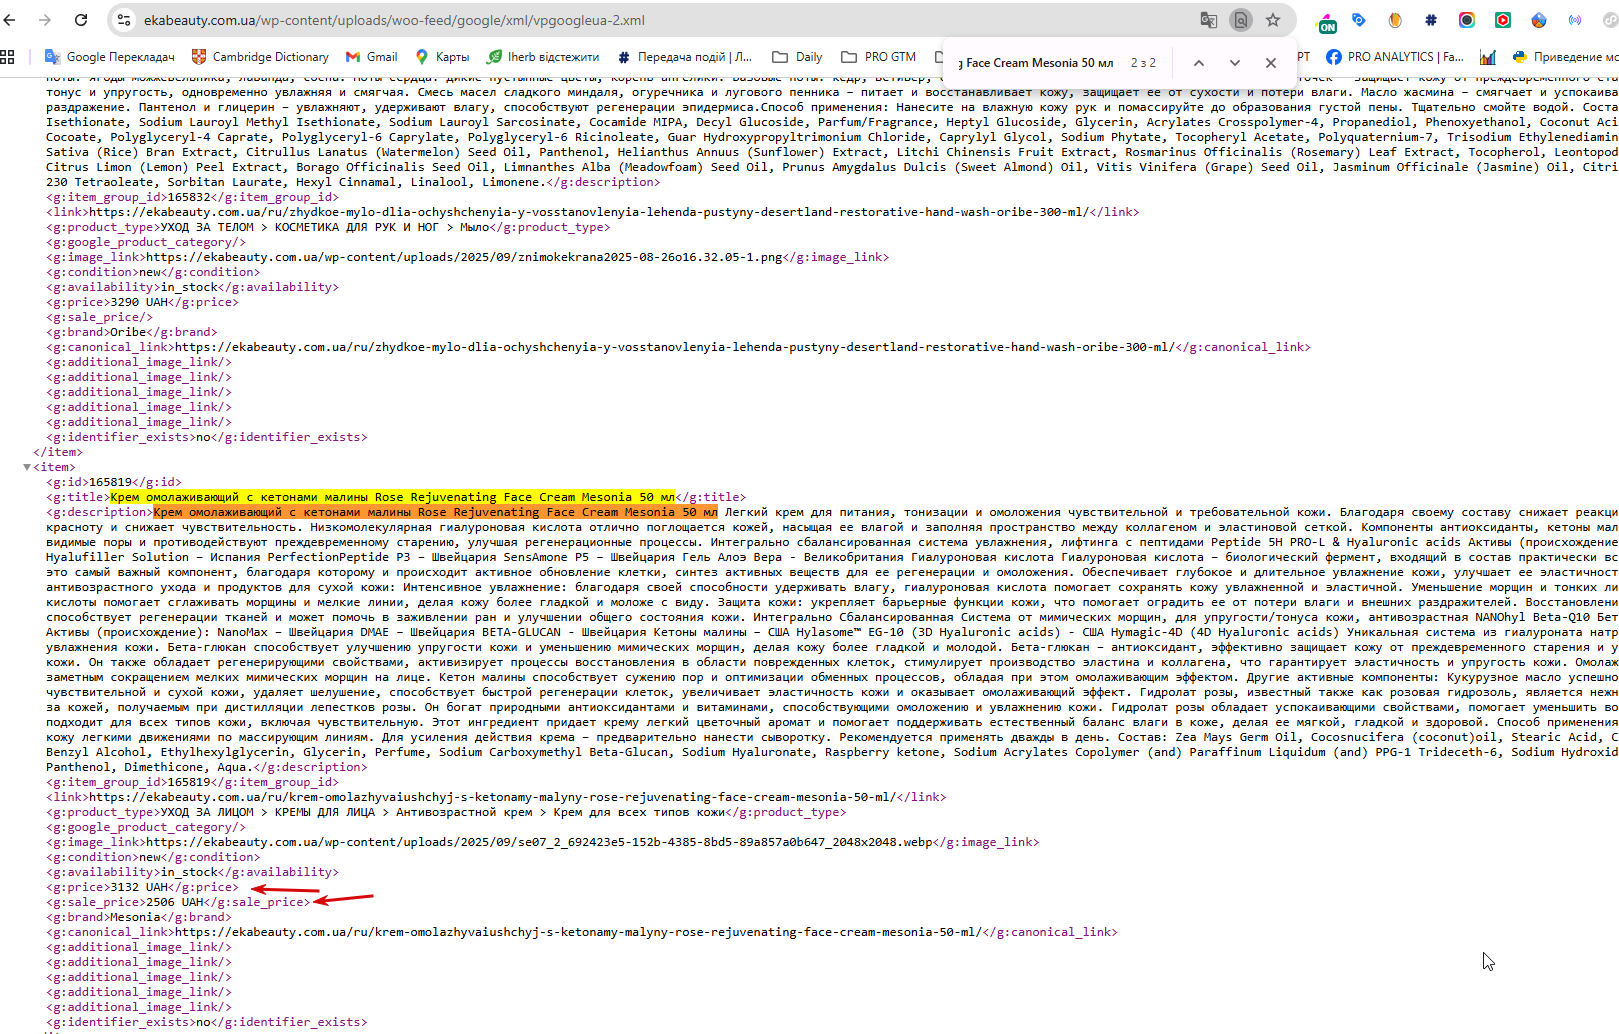Open Google Перекладач bookmark
The height and width of the screenshot is (1034, 1619).
110,57
